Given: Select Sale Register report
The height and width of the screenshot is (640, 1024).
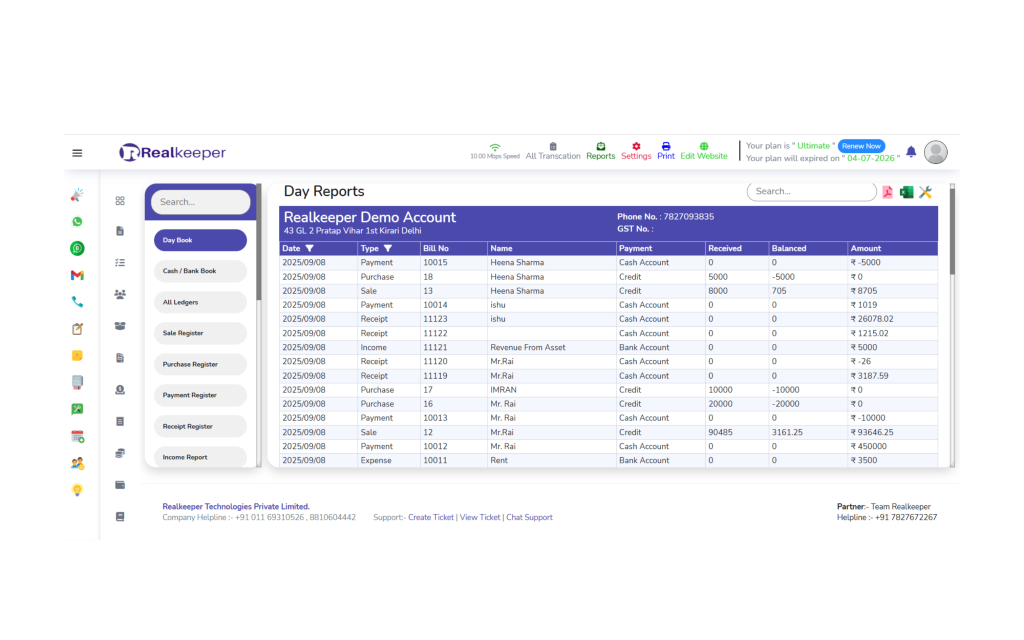Looking at the screenshot, I should pos(200,333).
